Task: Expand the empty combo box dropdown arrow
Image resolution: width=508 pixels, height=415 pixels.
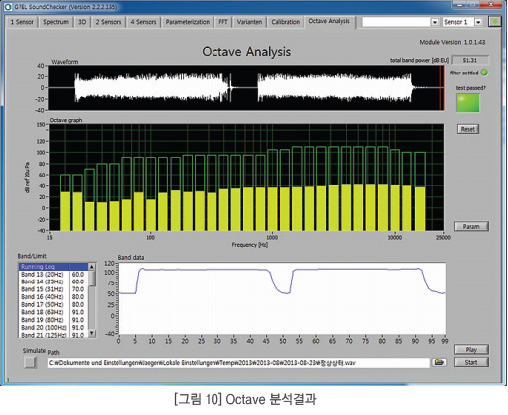Action: click(434, 22)
